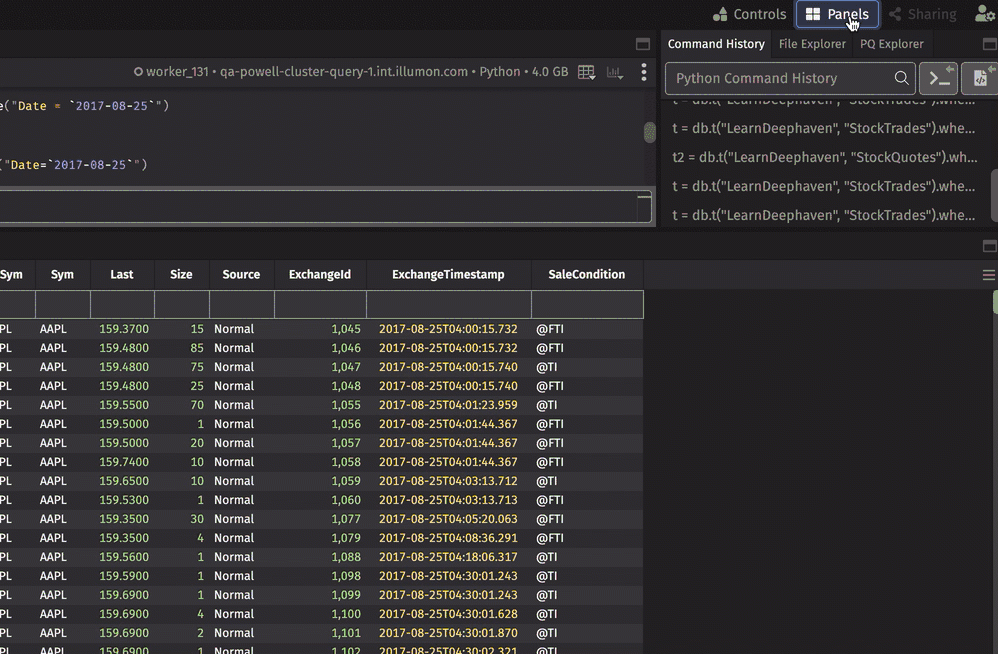This screenshot has width=998, height=654.
Task: Switch to the PQ Explorer tab
Action: tap(892, 44)
